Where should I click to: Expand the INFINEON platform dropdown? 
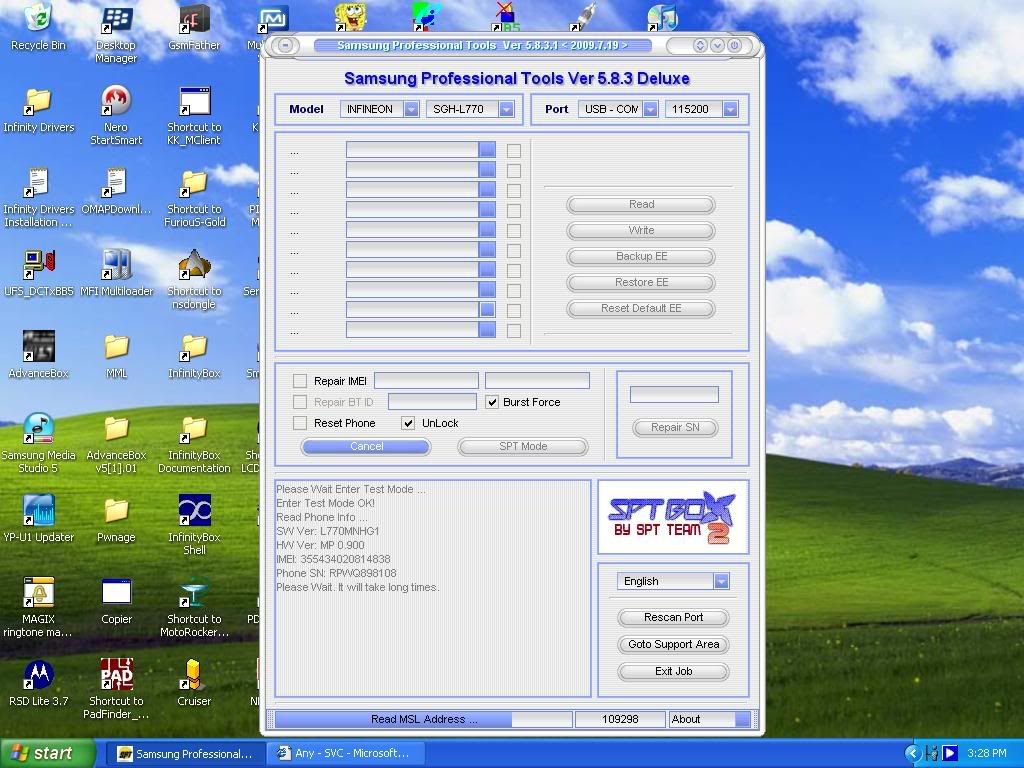click(x=411, y=109)
